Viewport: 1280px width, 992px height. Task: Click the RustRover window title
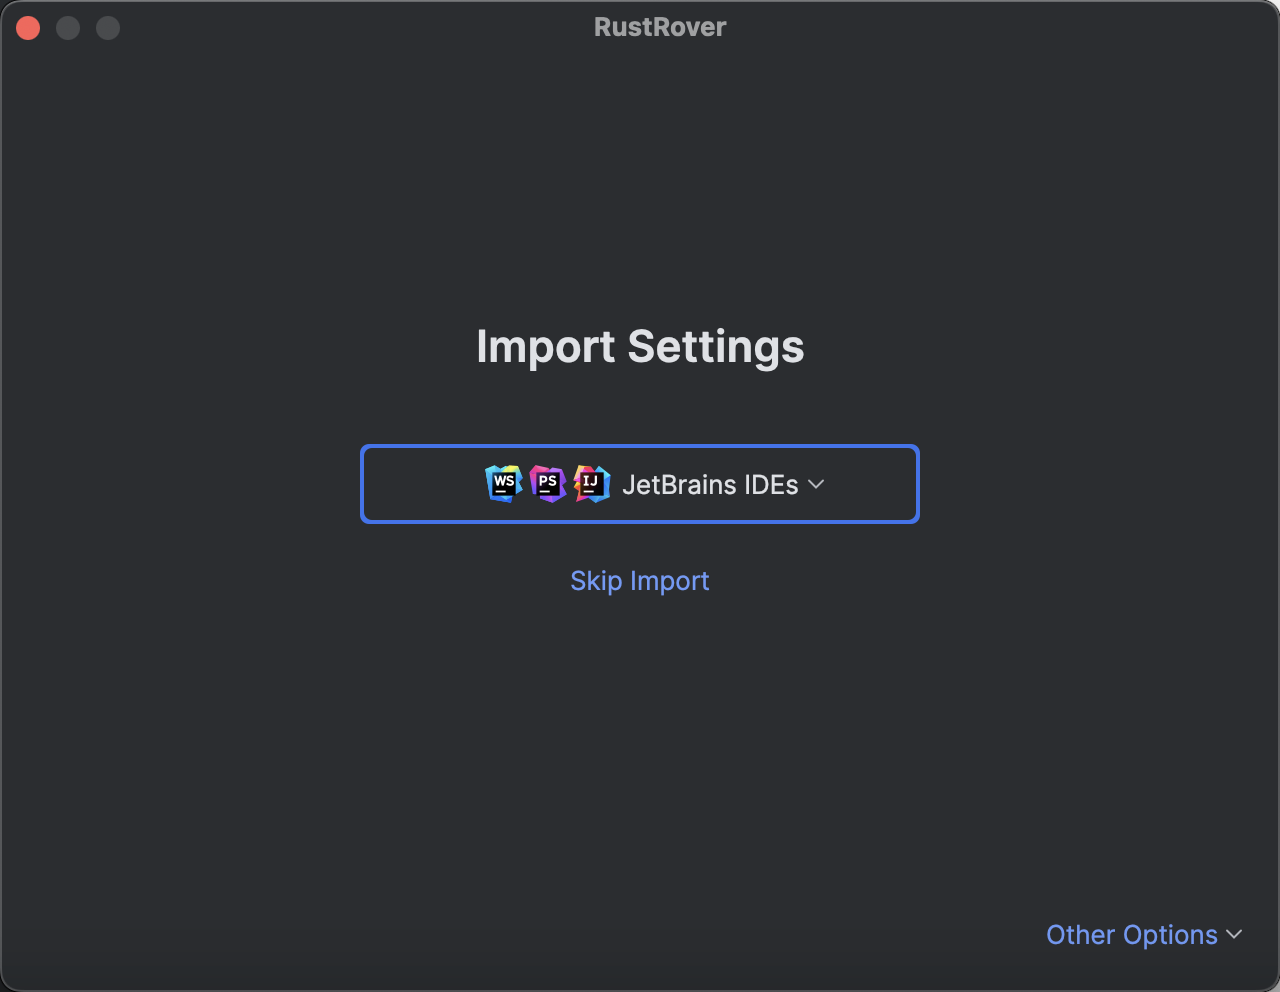pos(659,27)
